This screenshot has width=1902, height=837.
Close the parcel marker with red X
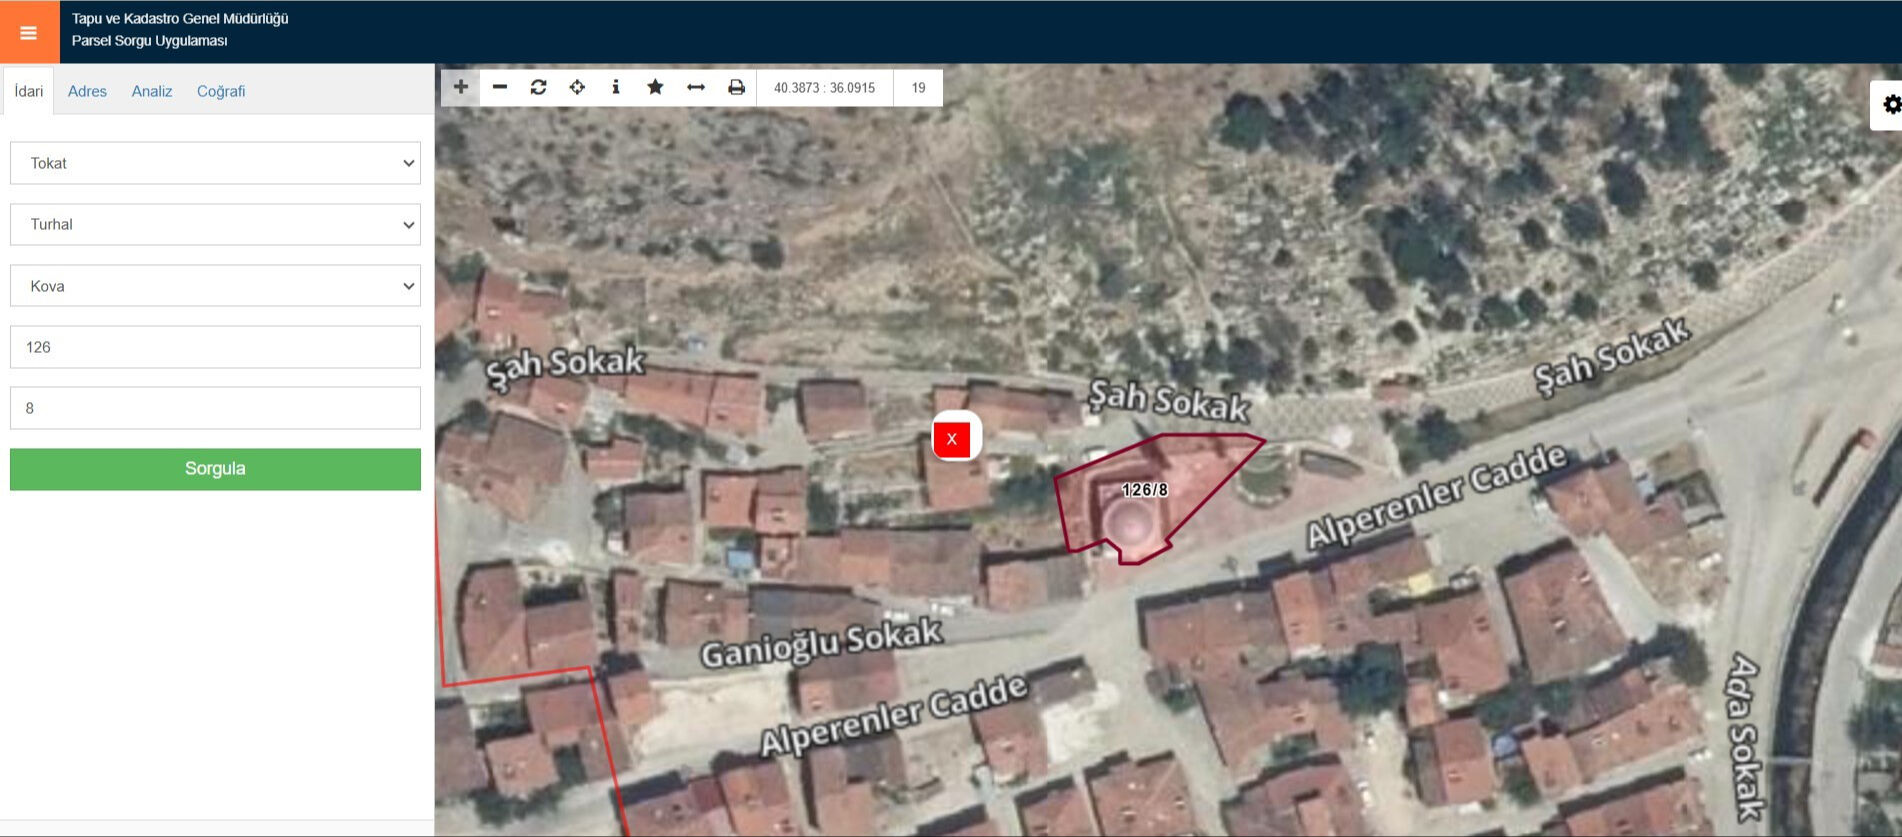click(952, 438)
